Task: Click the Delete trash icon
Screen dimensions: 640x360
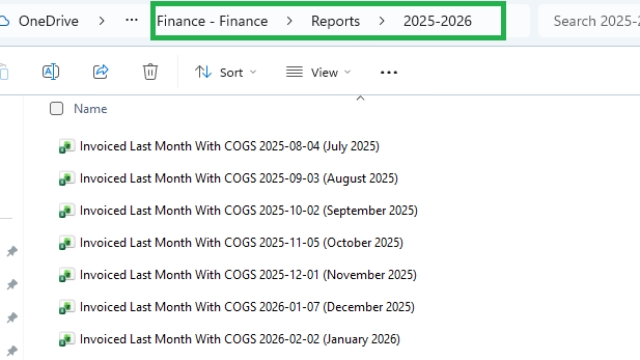Action: (x=150, y=72)
